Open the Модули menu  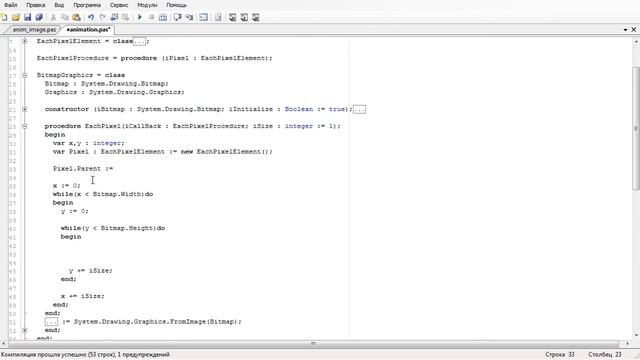pos(147,5)
